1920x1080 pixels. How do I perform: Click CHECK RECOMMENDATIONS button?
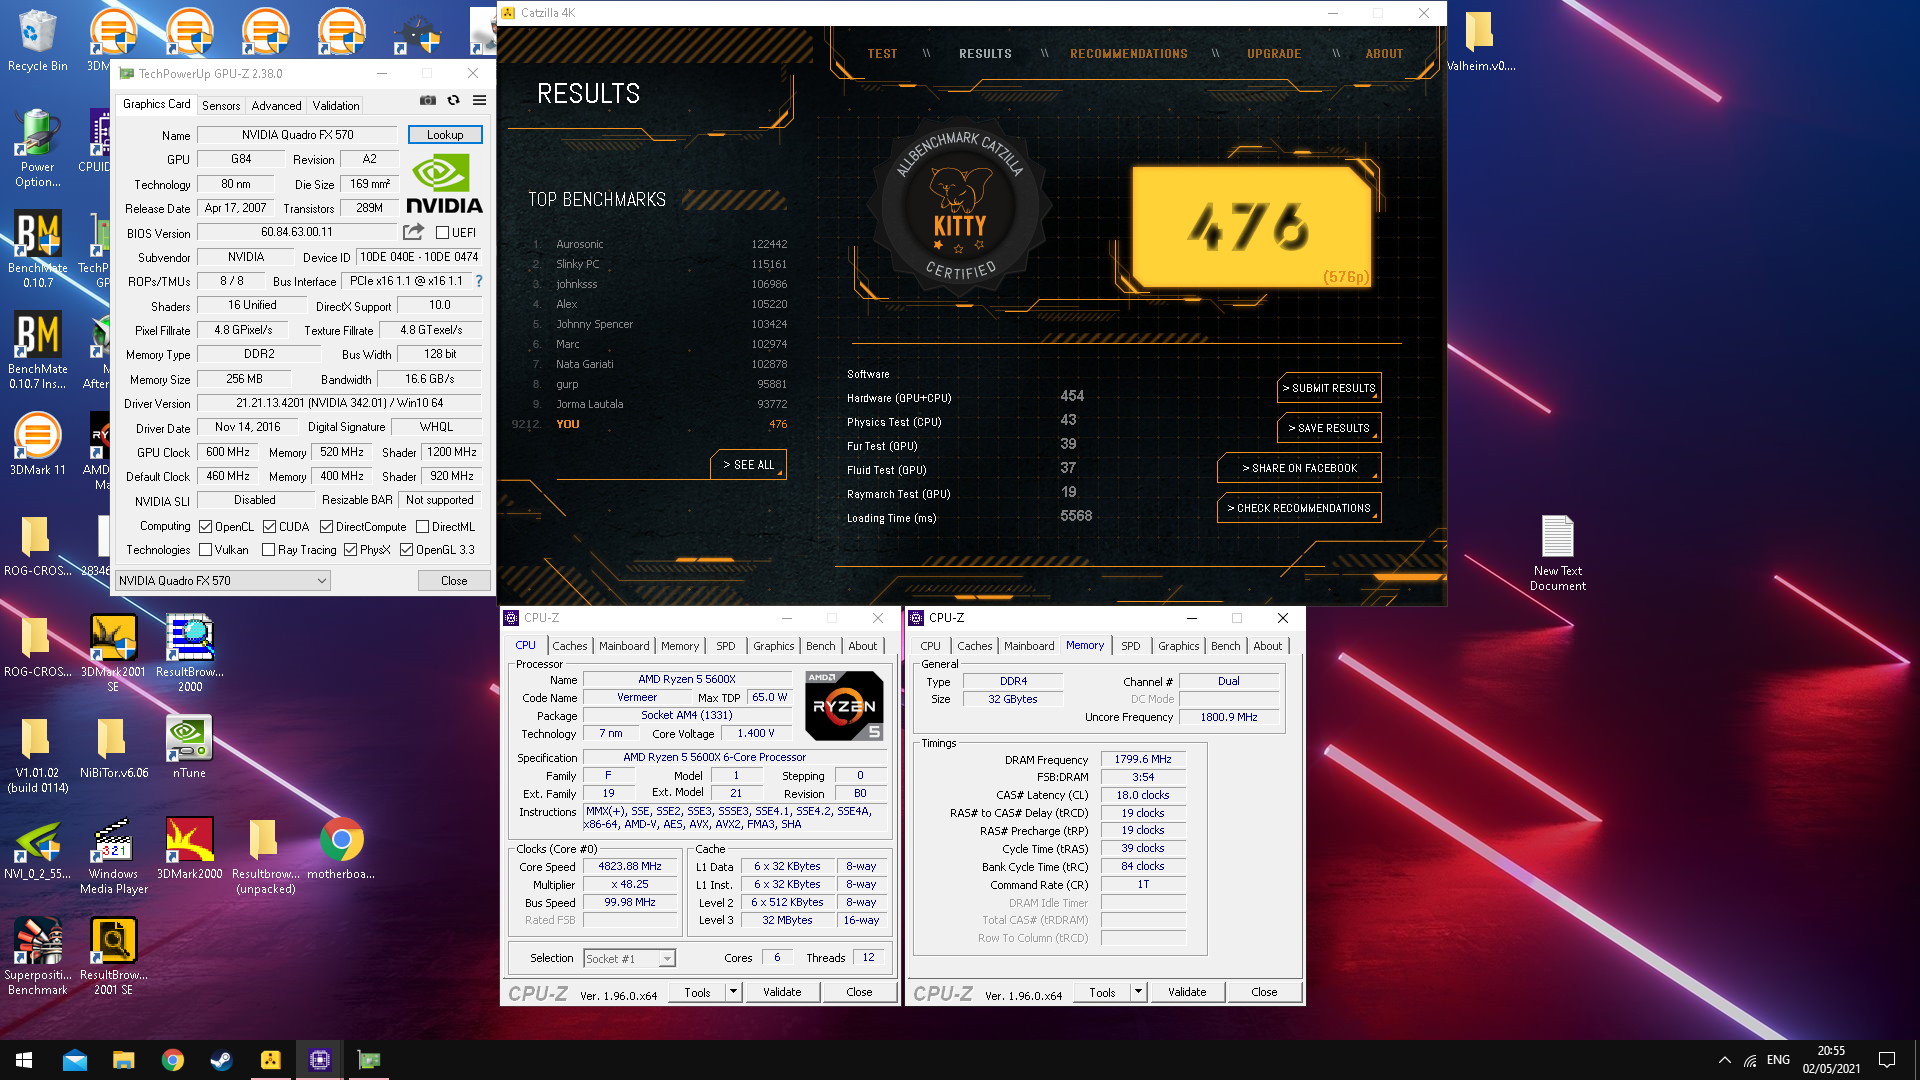[1299, 508]
